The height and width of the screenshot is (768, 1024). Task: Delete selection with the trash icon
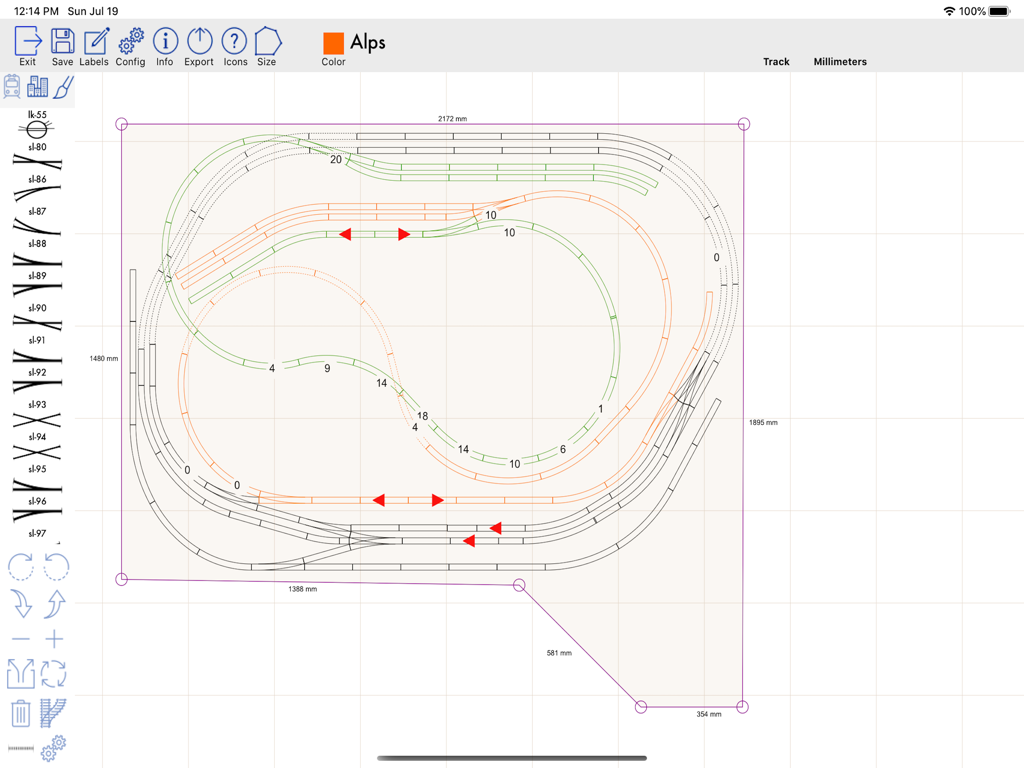[21, 713]
